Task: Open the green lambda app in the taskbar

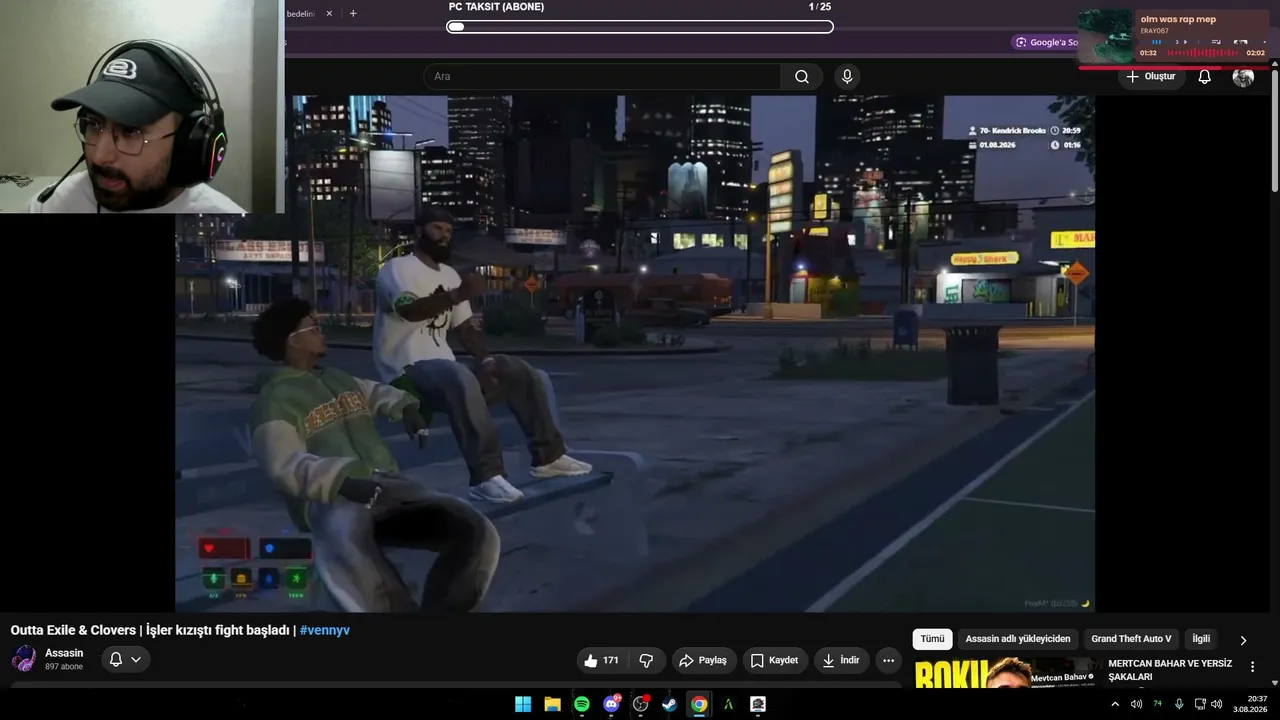Action: (729, 704)
